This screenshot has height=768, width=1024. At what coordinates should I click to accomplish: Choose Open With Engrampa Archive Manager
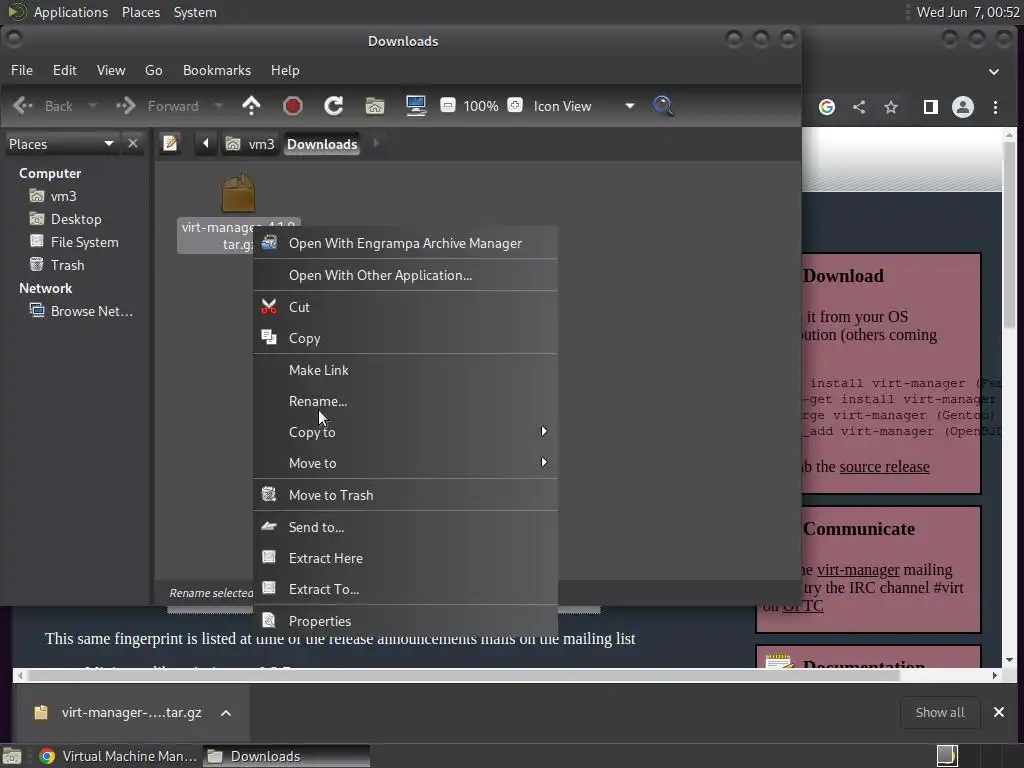(405, 243)
